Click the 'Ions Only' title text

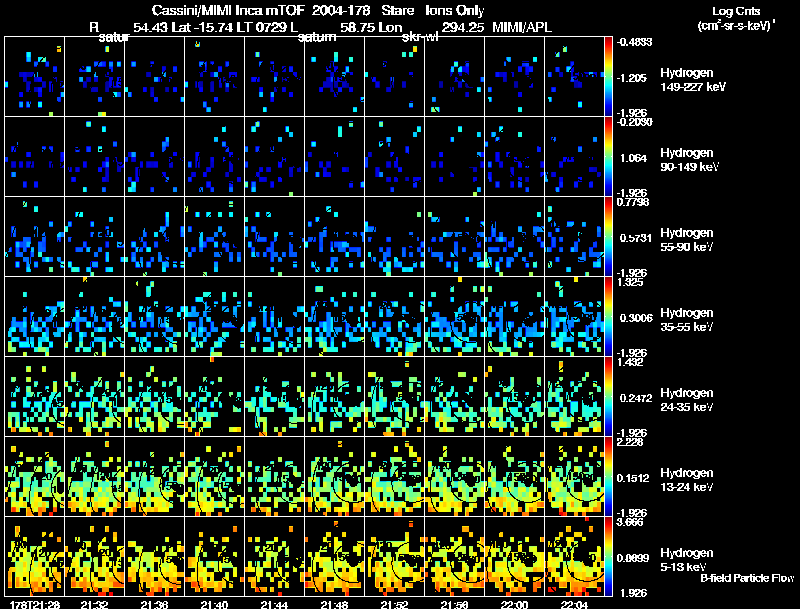pyautogui.click(x=455, y=10)
